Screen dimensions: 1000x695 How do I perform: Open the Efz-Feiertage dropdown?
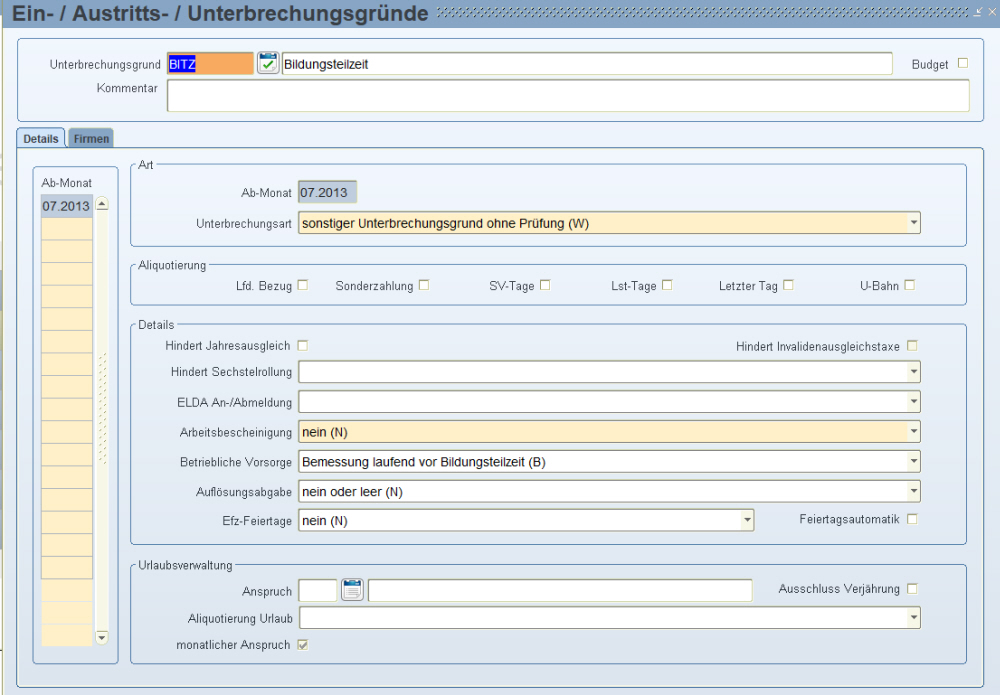click(747, 520)
